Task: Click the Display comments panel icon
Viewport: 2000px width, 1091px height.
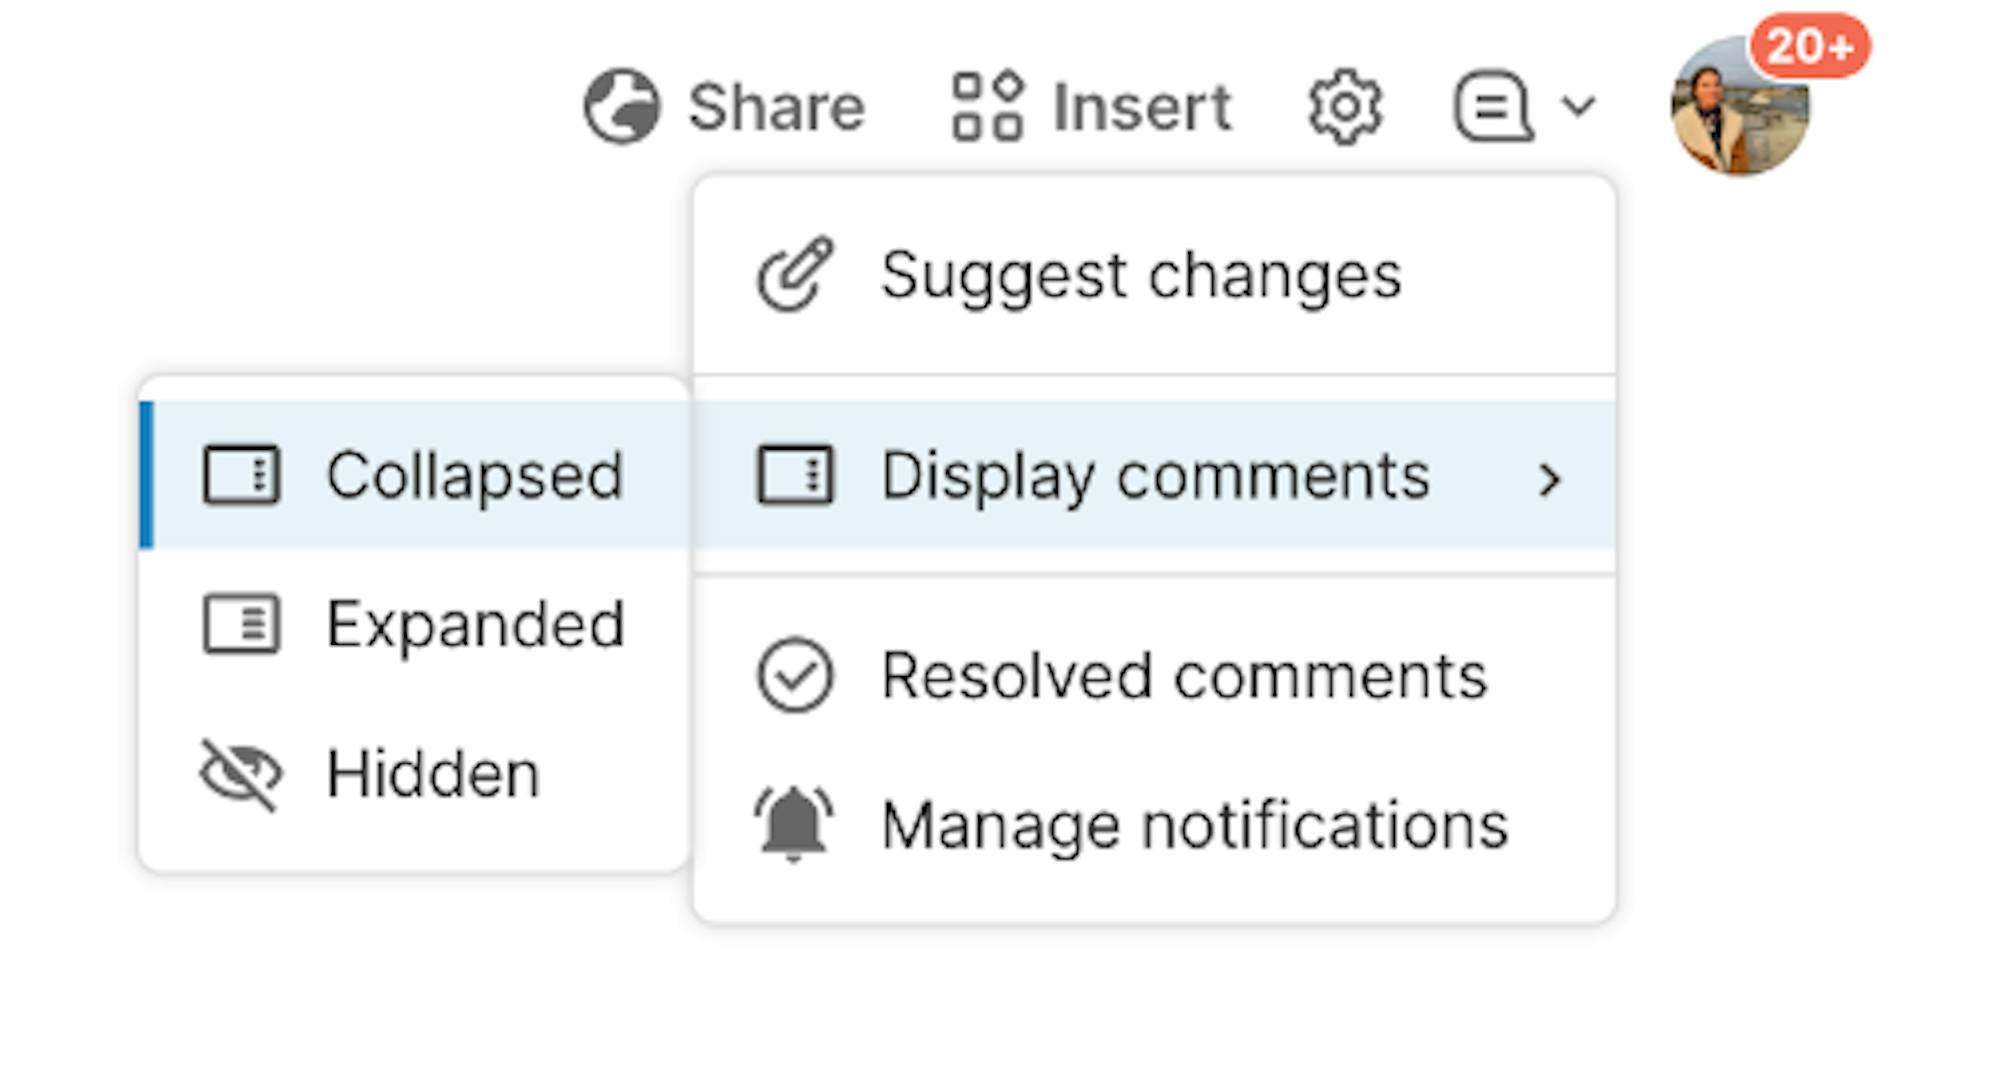Action: 795,475
